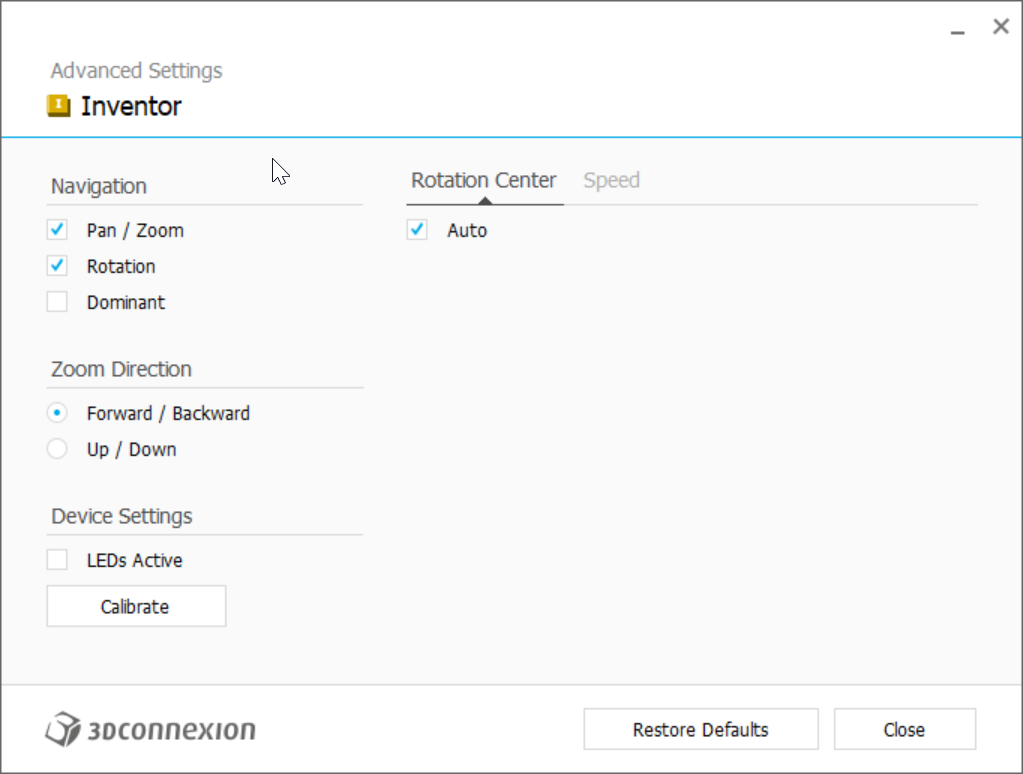Click the Advanced Settings heading text
1023x774 pixels.
(x=136, y=70)
